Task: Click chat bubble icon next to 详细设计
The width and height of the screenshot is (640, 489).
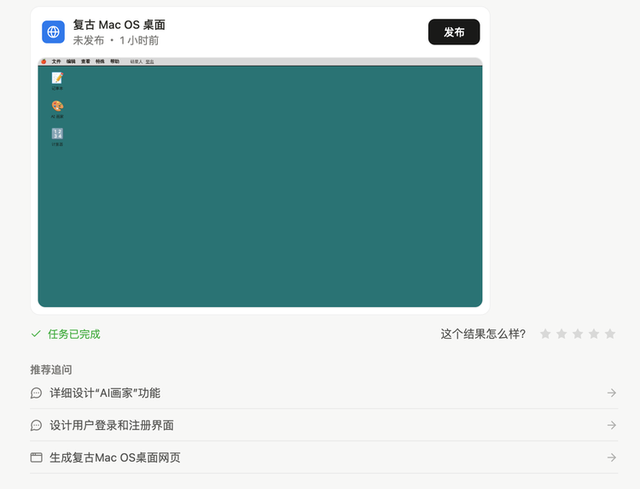Action: [36, 393]
